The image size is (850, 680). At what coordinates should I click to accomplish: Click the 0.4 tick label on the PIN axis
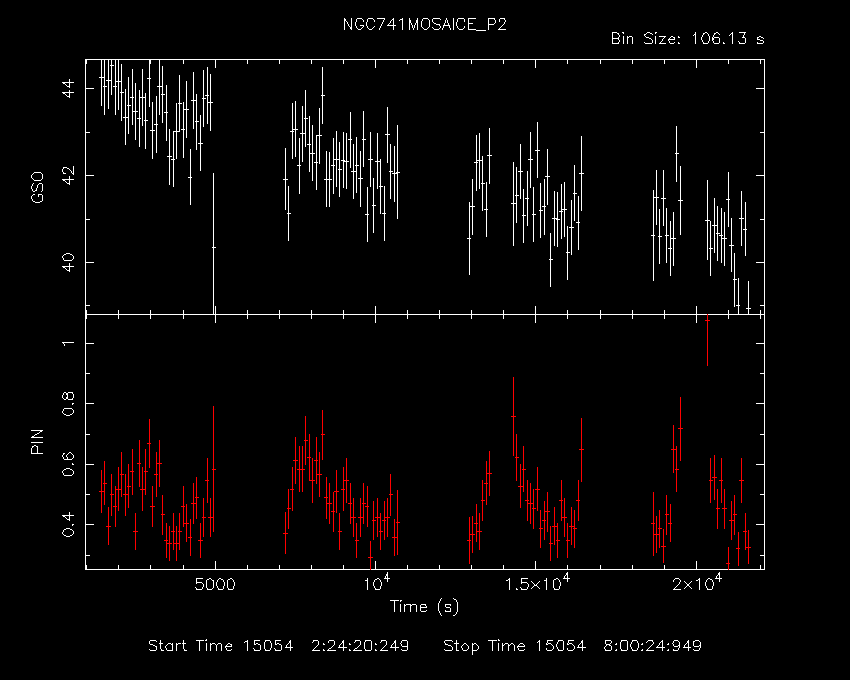[69, 524]
